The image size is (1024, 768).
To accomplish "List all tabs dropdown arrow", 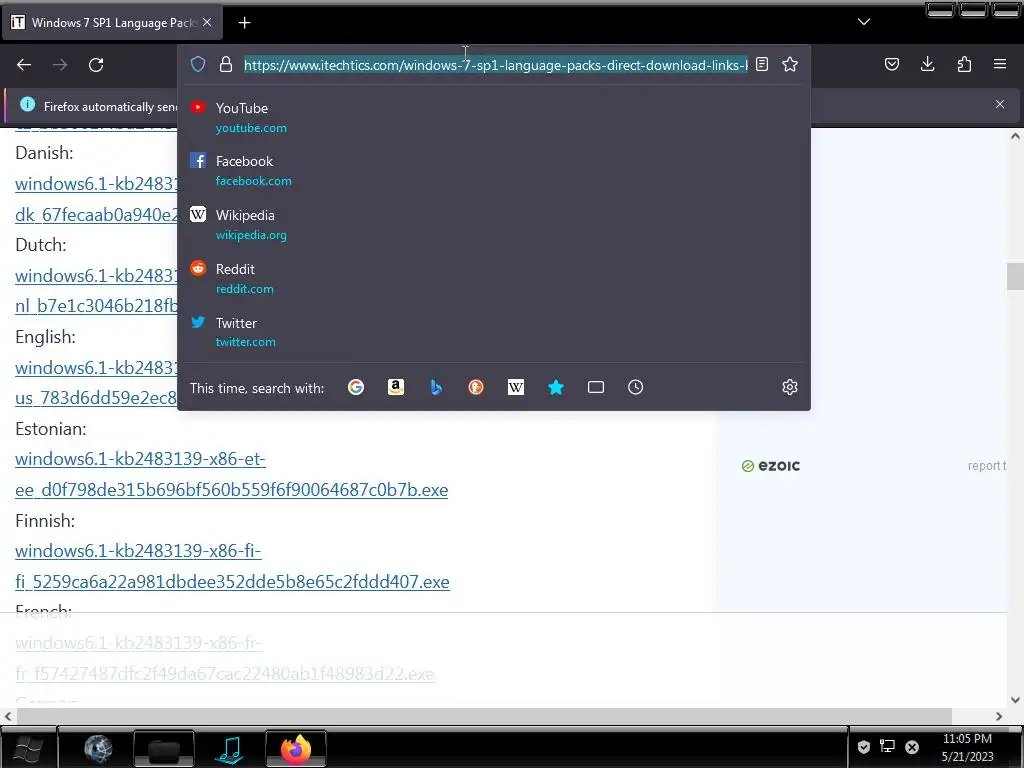I will coord(863,22).
